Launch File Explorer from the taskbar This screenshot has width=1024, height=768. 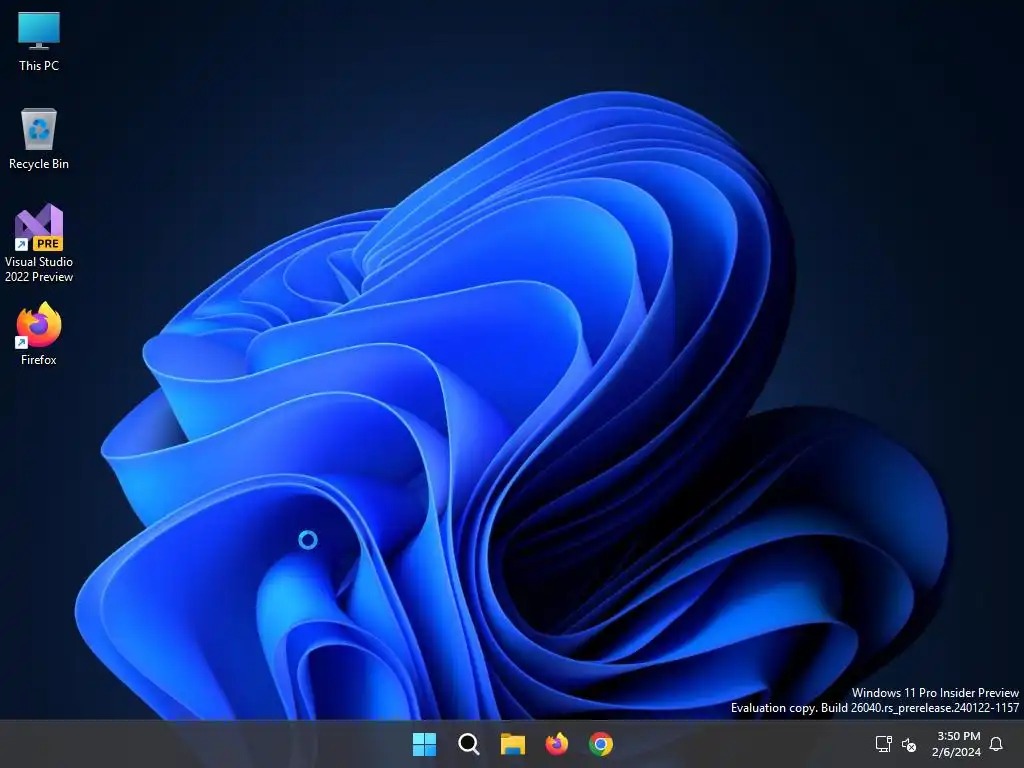pyautogui.click(x=513, y=744)
